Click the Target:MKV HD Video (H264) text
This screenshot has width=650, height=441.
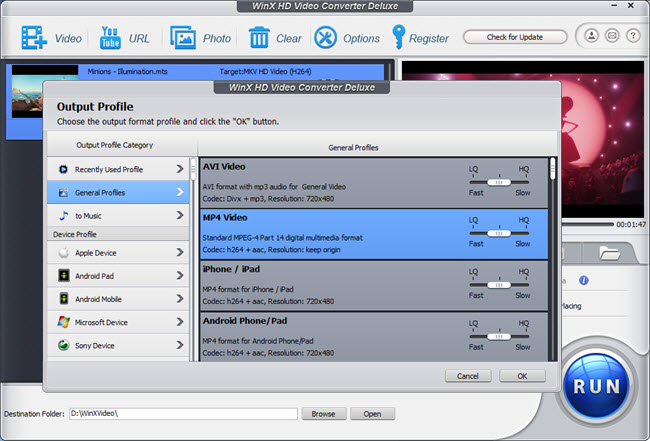(x=265, y=71)
